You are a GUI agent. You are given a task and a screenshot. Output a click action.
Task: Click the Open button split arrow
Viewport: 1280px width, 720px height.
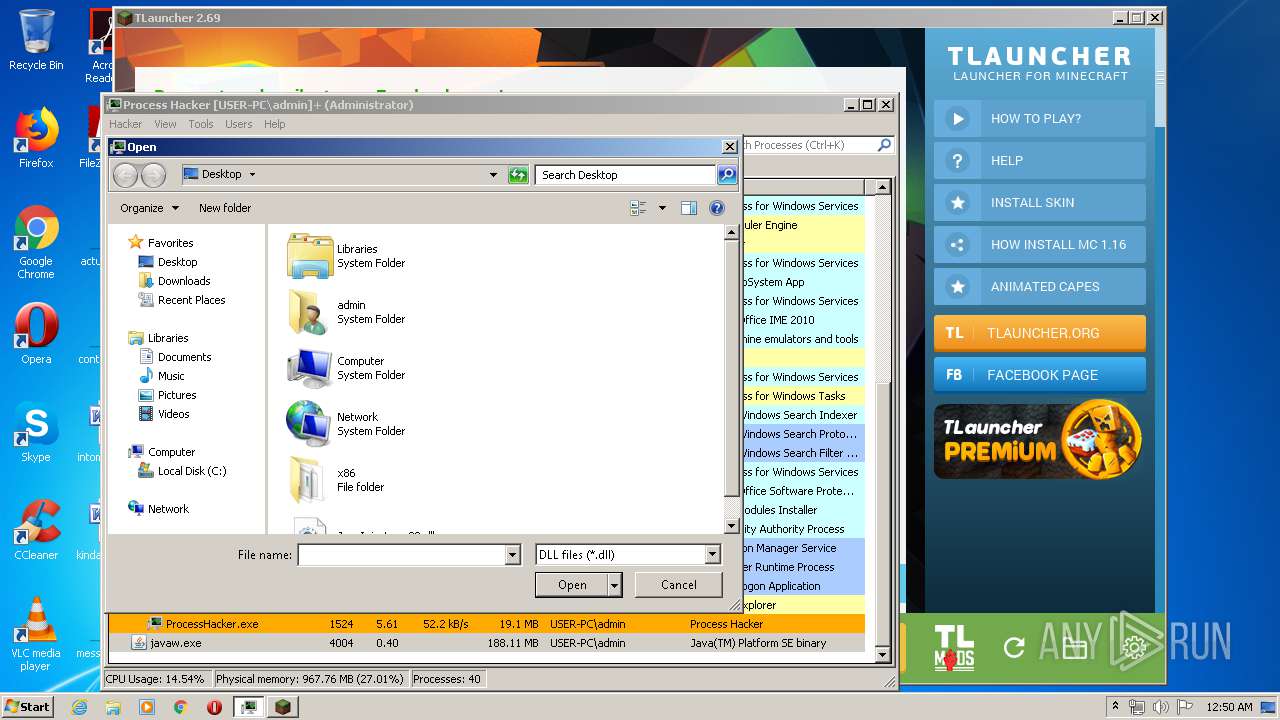(615, 585)
